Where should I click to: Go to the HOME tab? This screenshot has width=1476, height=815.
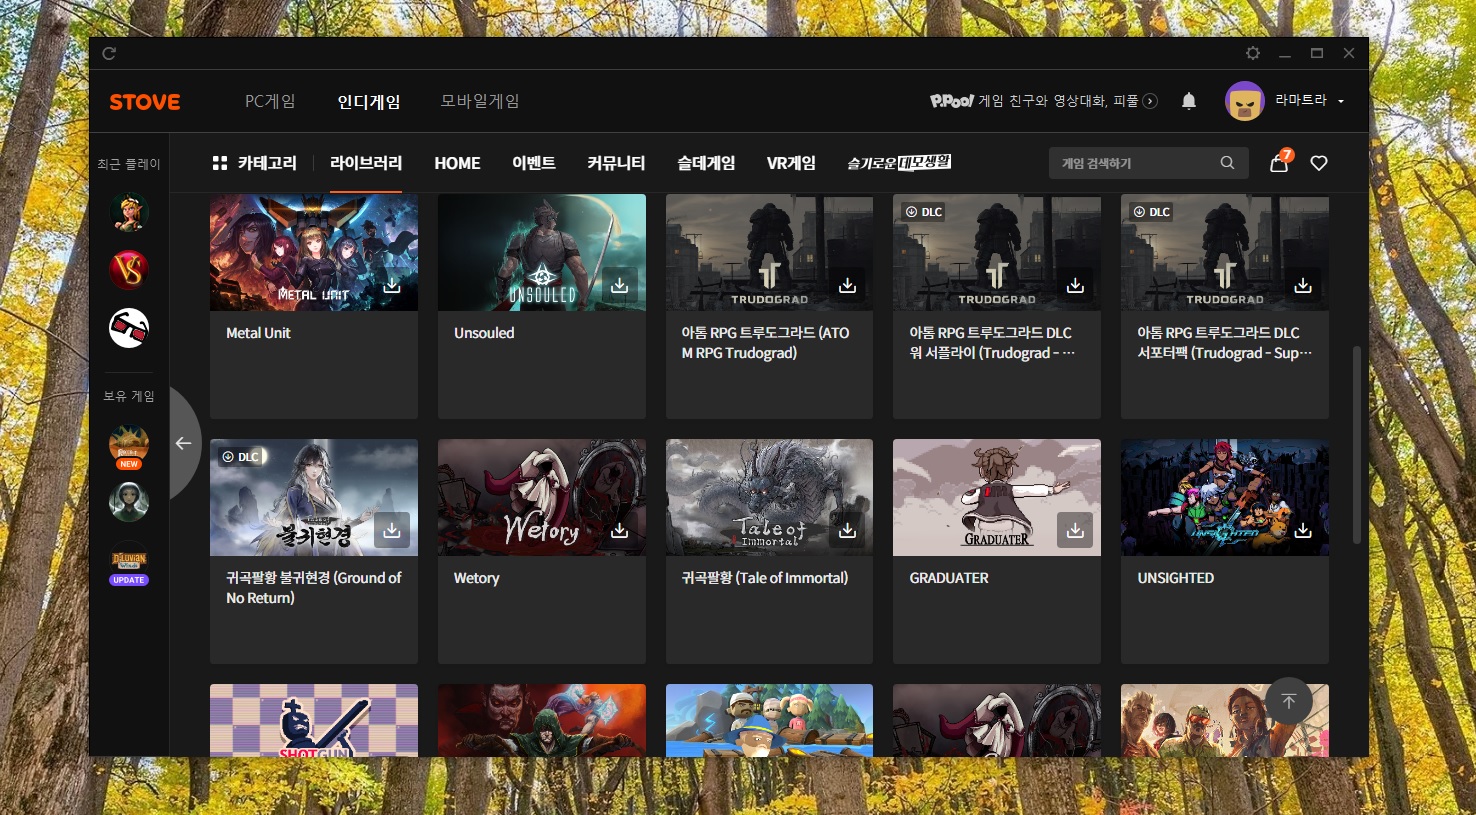(x=457, y=163)
